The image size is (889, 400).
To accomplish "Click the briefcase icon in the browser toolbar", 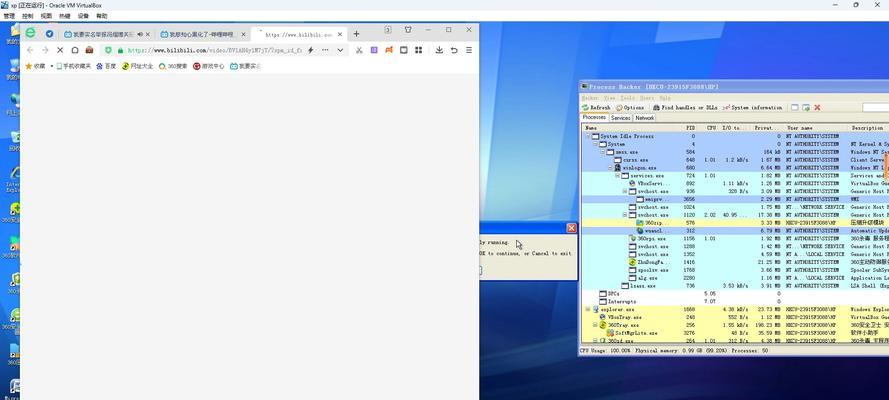I will (89, 50).
